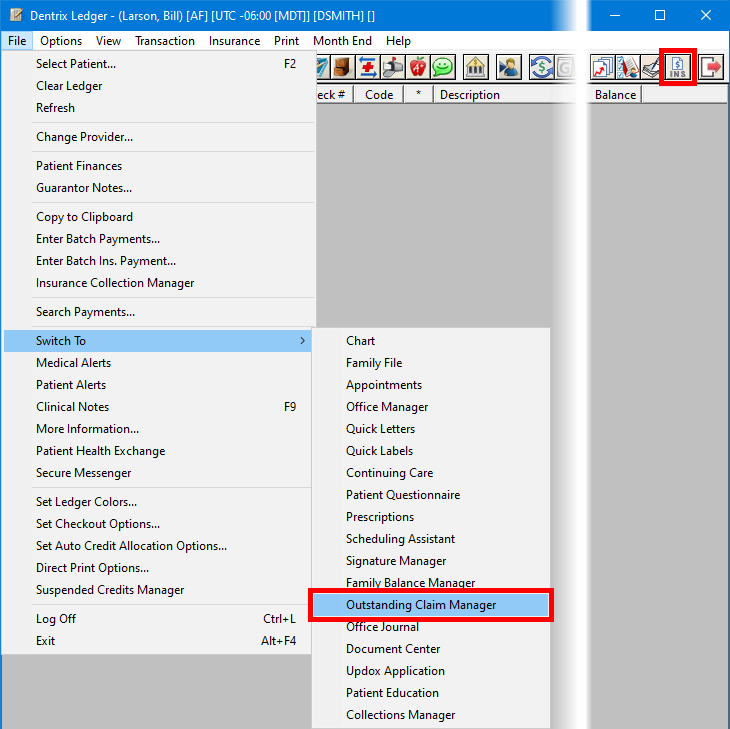
Task: Click the patient with arrow icon
Action: [508, 68]
